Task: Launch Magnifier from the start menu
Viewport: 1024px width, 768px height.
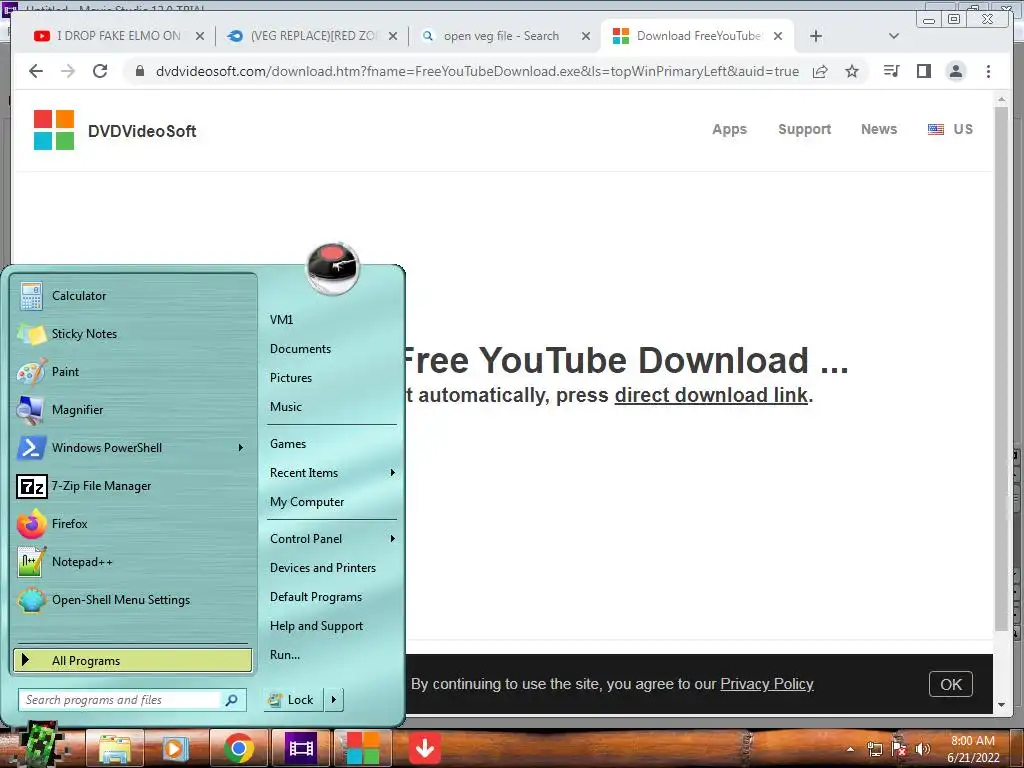Action: (x=133, y=409)
